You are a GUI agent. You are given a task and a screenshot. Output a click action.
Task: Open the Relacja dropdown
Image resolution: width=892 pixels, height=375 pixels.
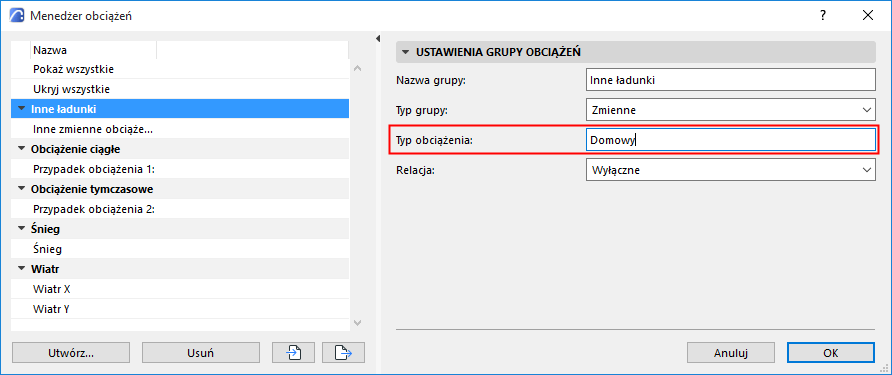pyautogui.click(x=730, y=170)
